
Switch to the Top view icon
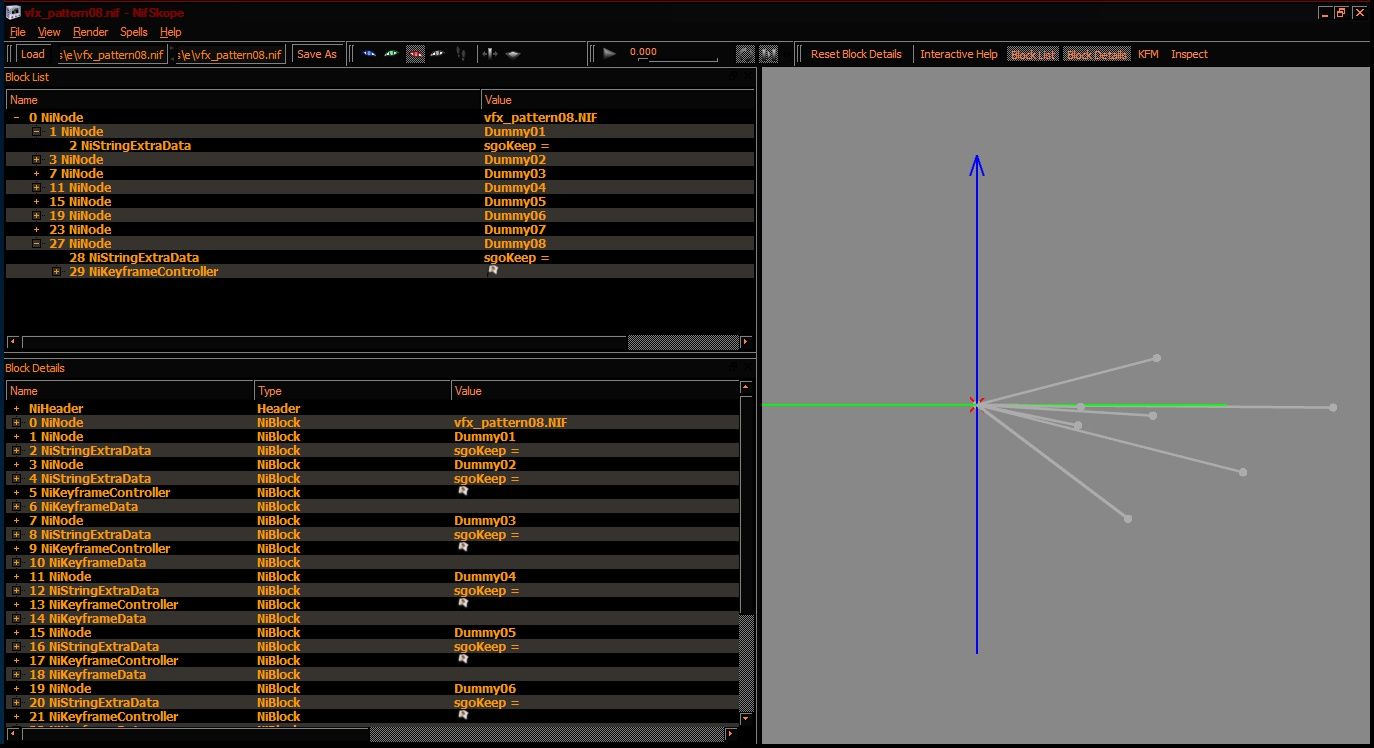[x=370, y=54]
